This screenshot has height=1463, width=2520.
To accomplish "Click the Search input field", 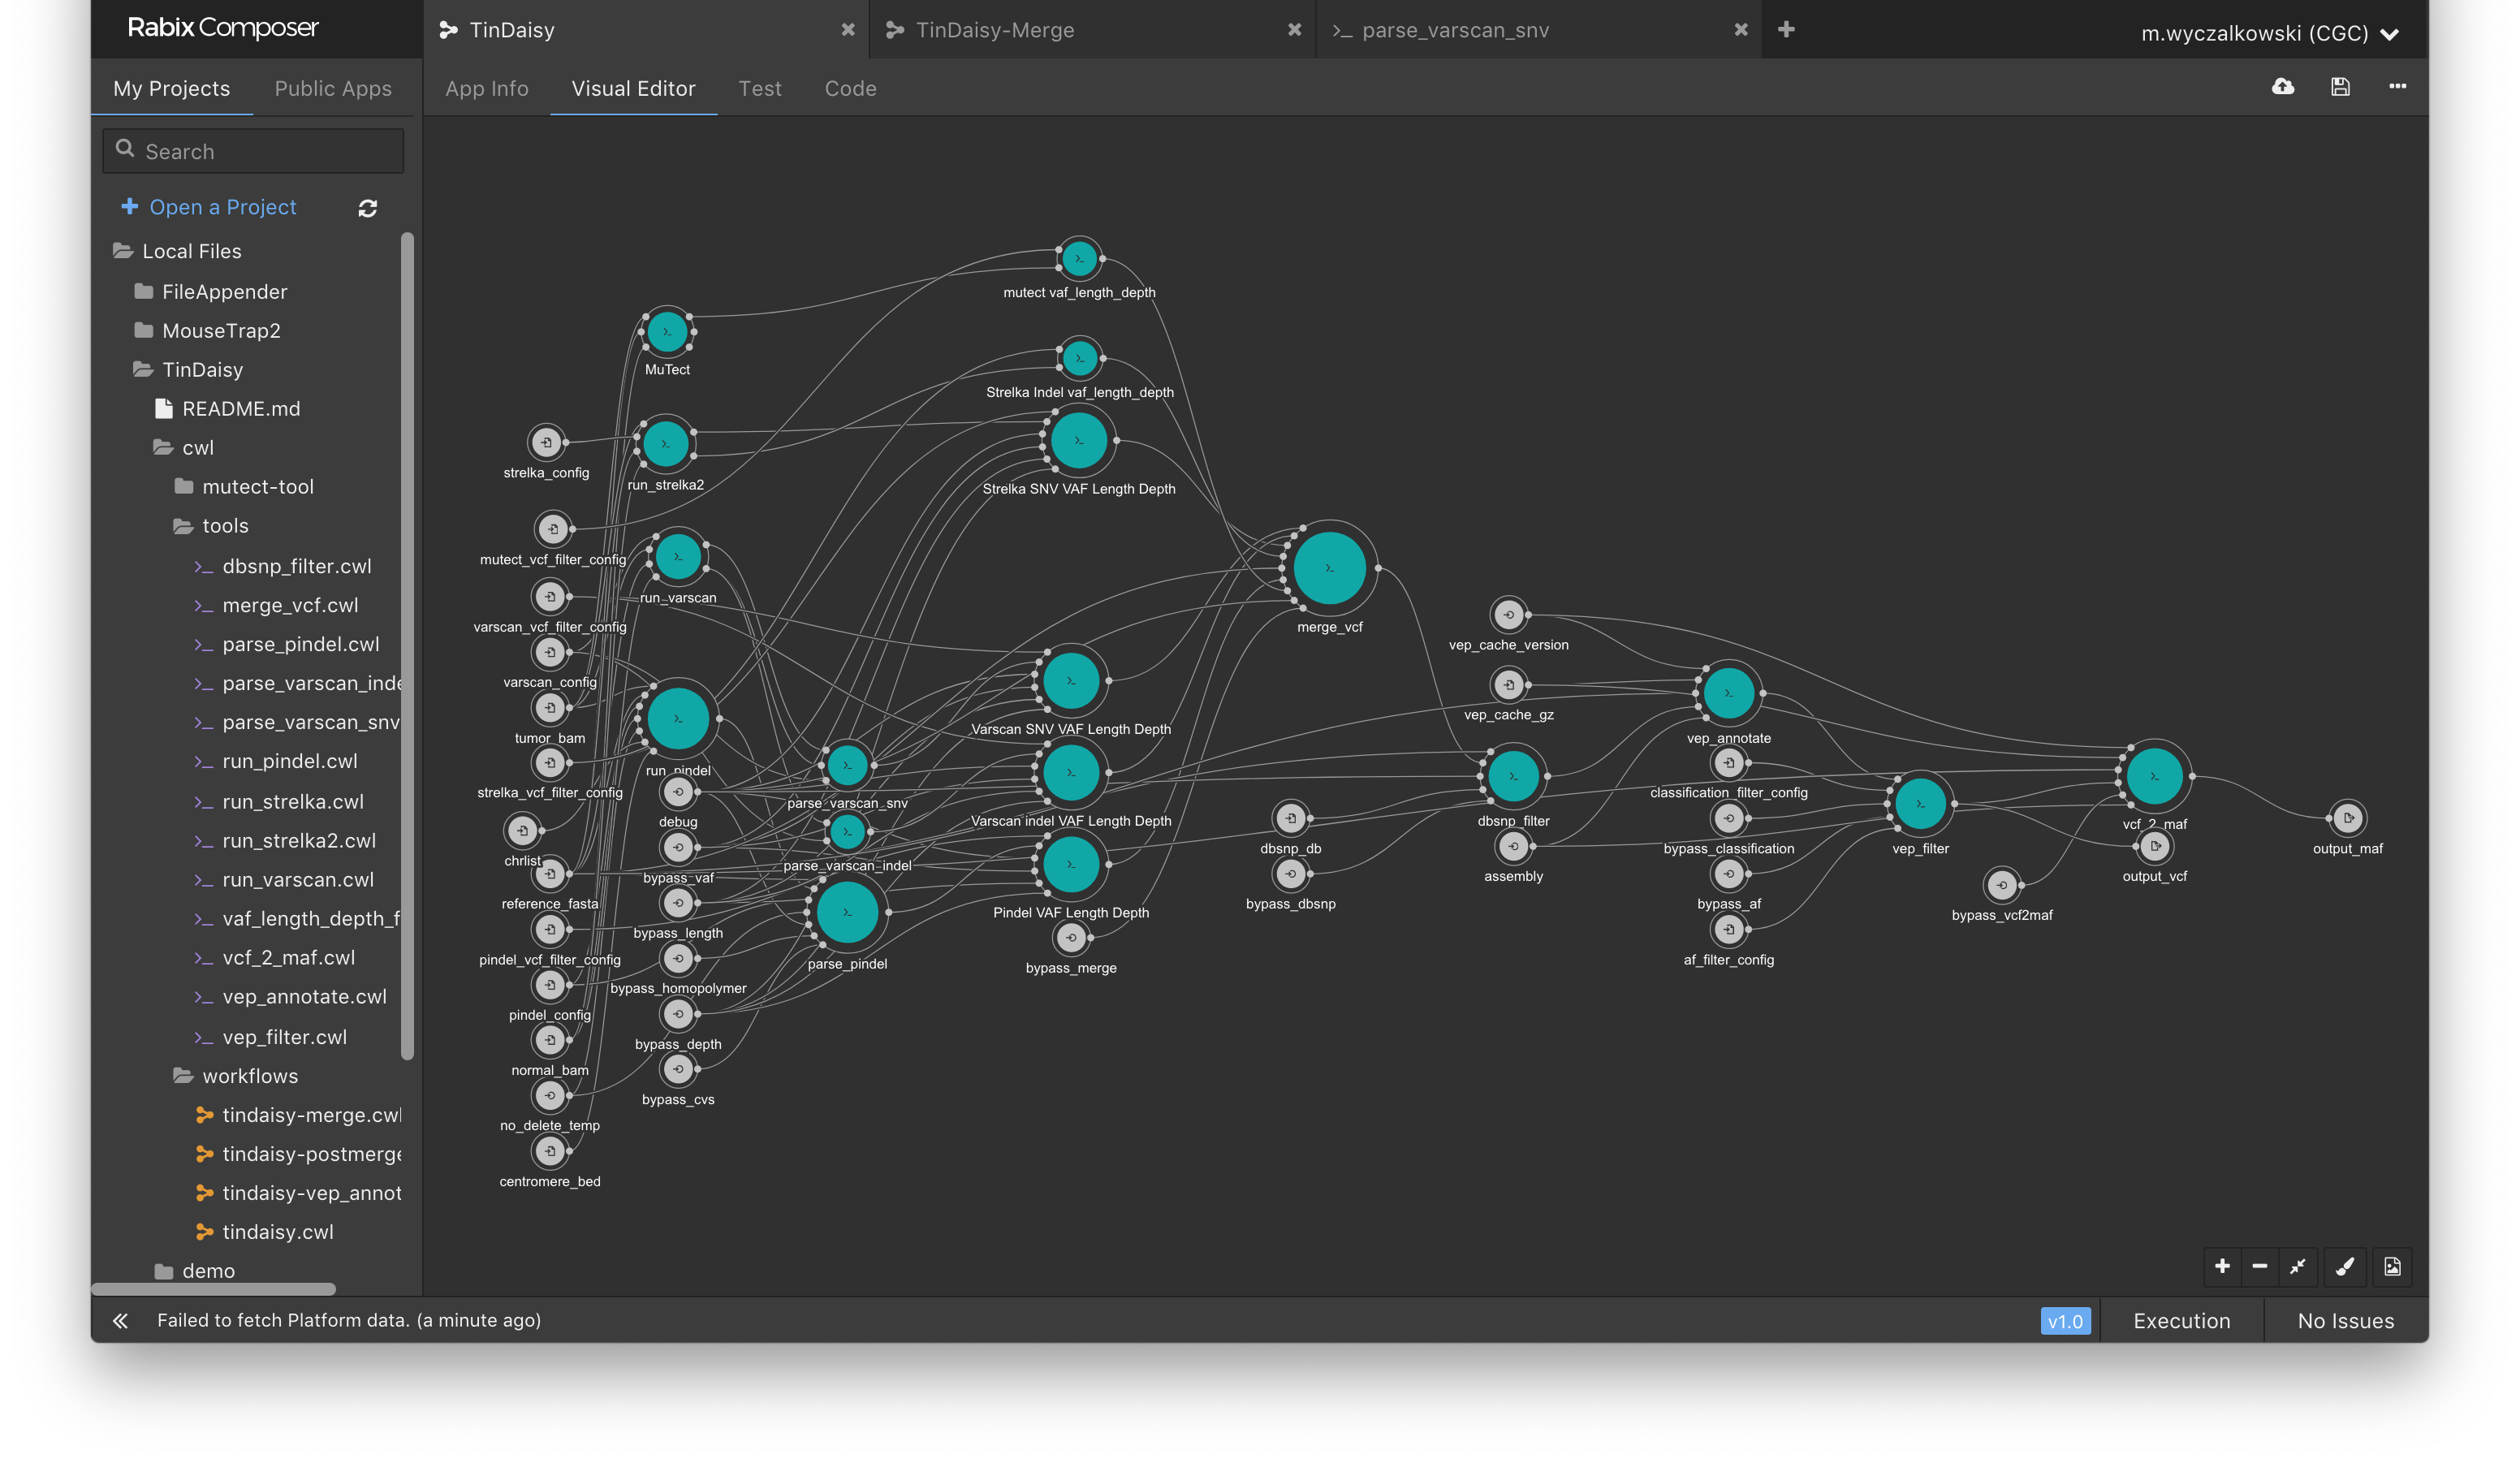I will click(x=254, y=151).
